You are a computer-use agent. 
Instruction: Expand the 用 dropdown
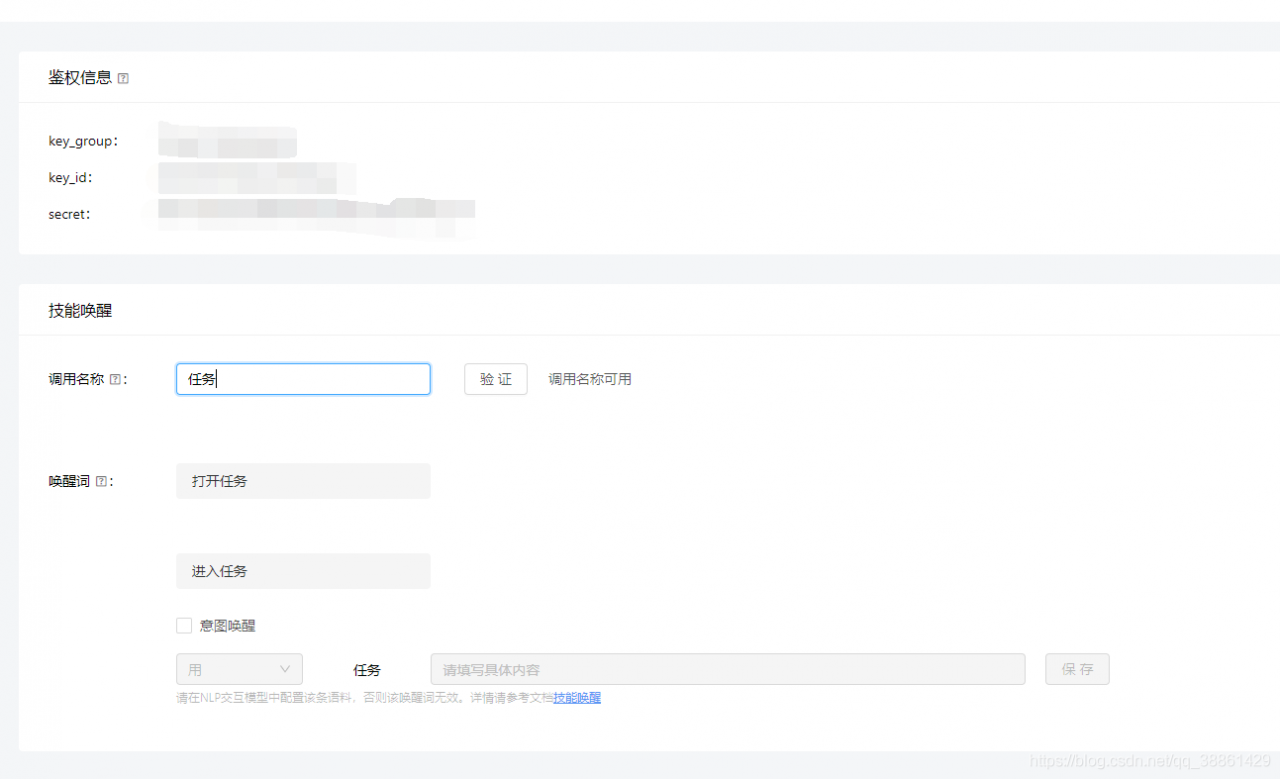pos(239,669)
